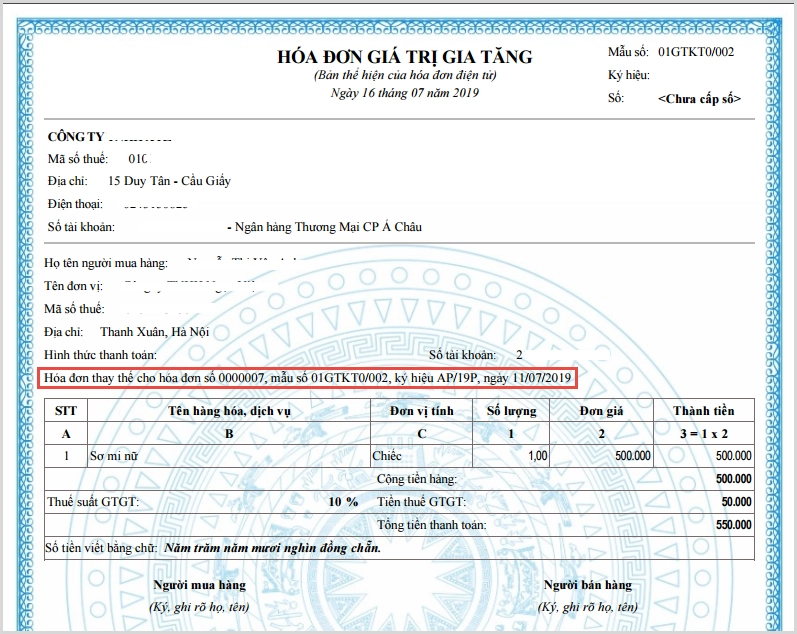Click Ngân hàng Thương Mại CP Á Châu
Screen dimensions: 797x634
coord(330,227)
